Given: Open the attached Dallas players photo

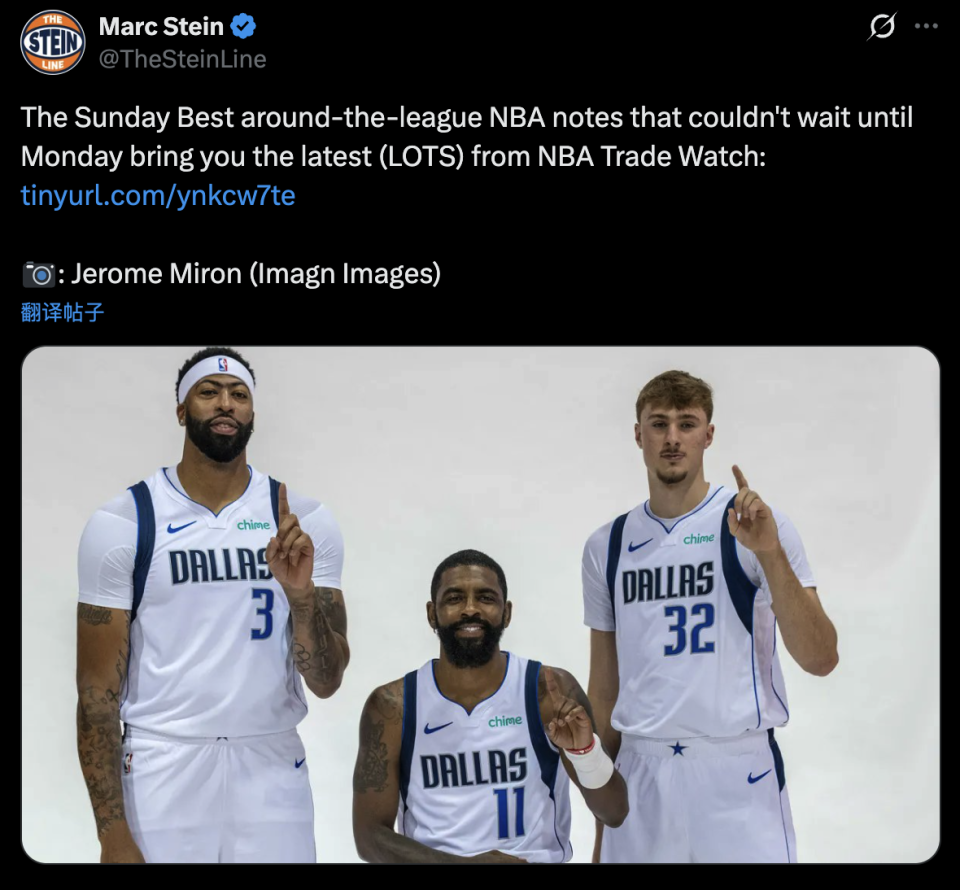Looking at the screenshot, I should pyautogui.click(x=481, y=605).
